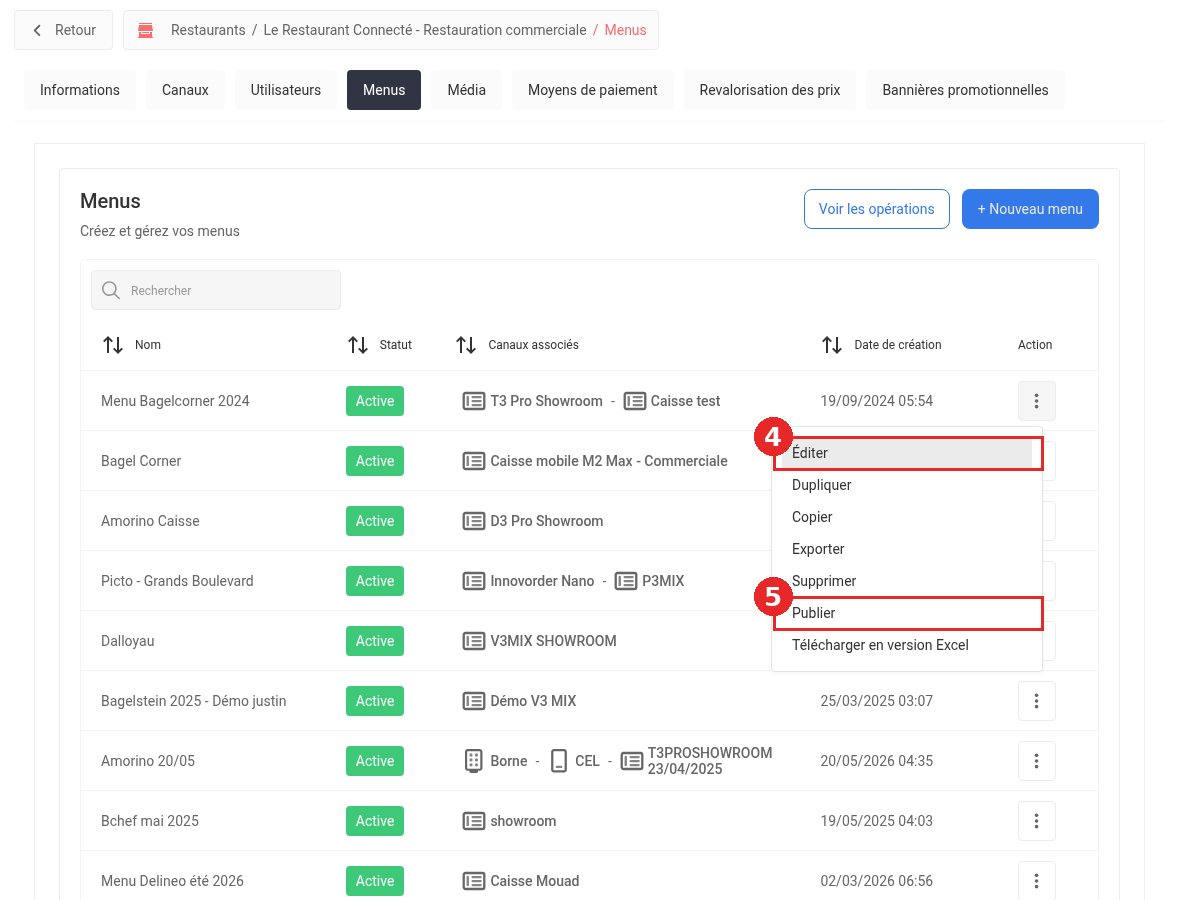Click the CEL mobile channel icon
The image size is (1180, 900).
click(x=558, y=761)
